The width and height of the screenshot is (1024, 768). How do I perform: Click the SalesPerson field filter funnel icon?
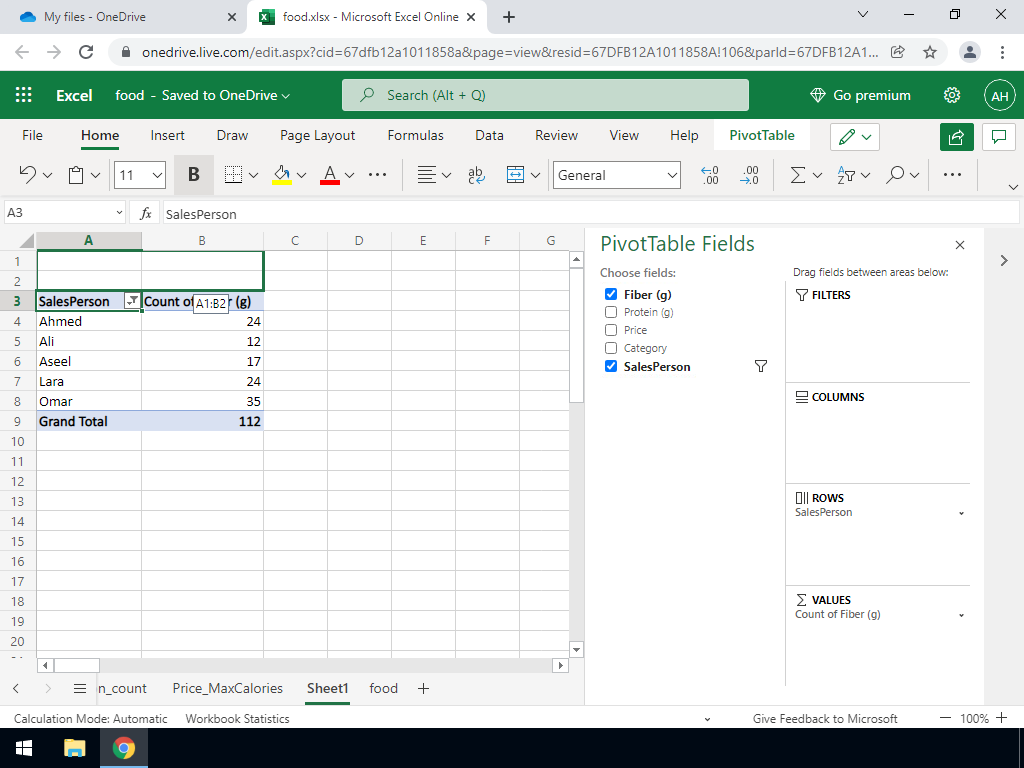[761, 366]
